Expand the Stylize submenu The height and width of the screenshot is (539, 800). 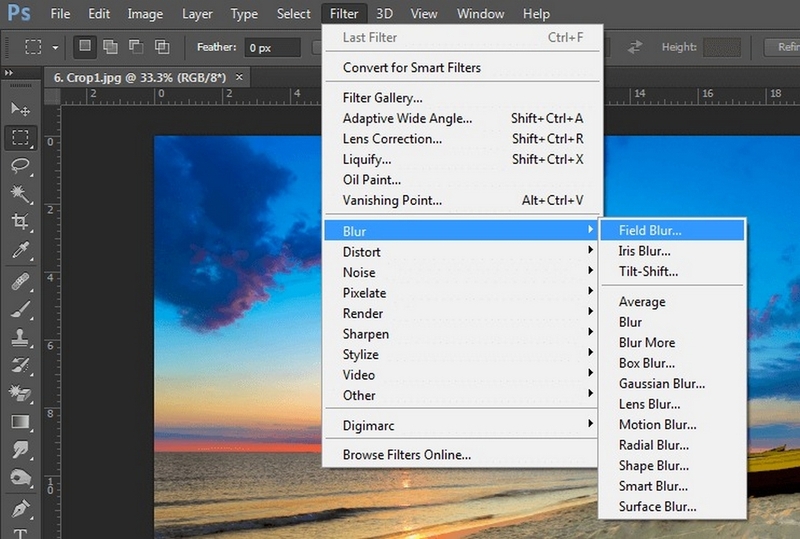pos(461,354)
